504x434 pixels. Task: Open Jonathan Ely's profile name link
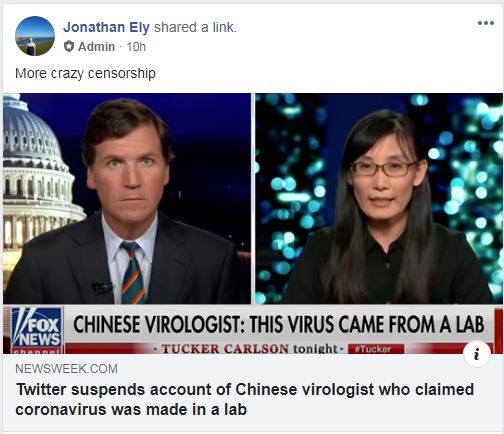[106, 27]
